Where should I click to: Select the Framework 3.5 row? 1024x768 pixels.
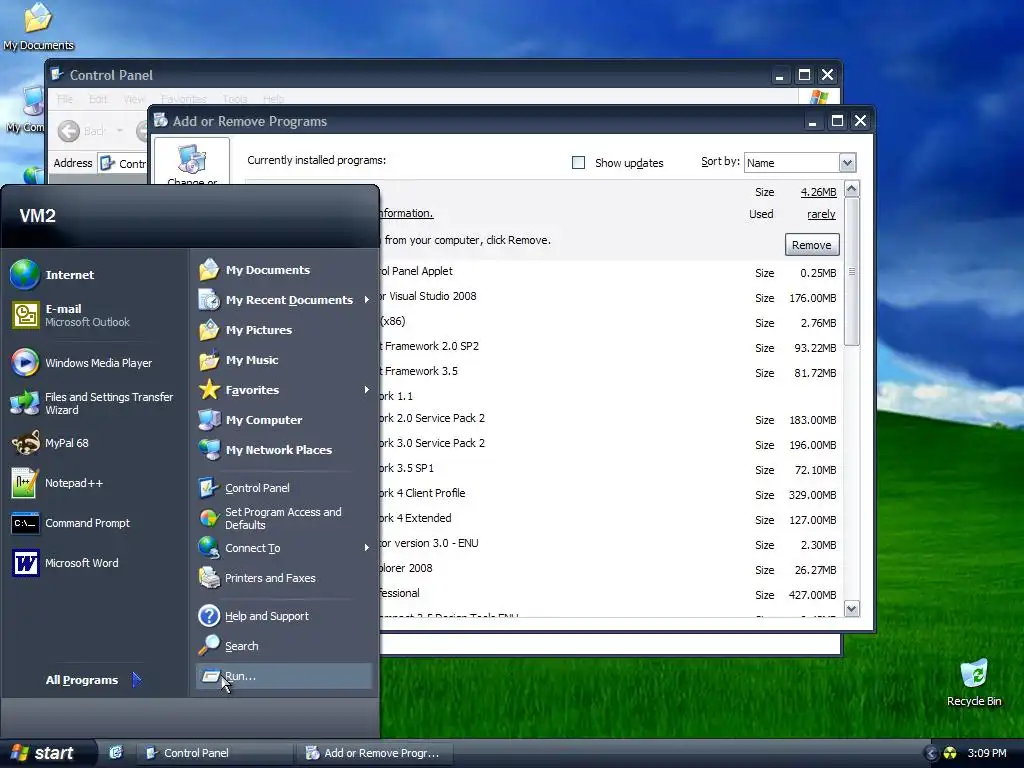tap(611, 372)
